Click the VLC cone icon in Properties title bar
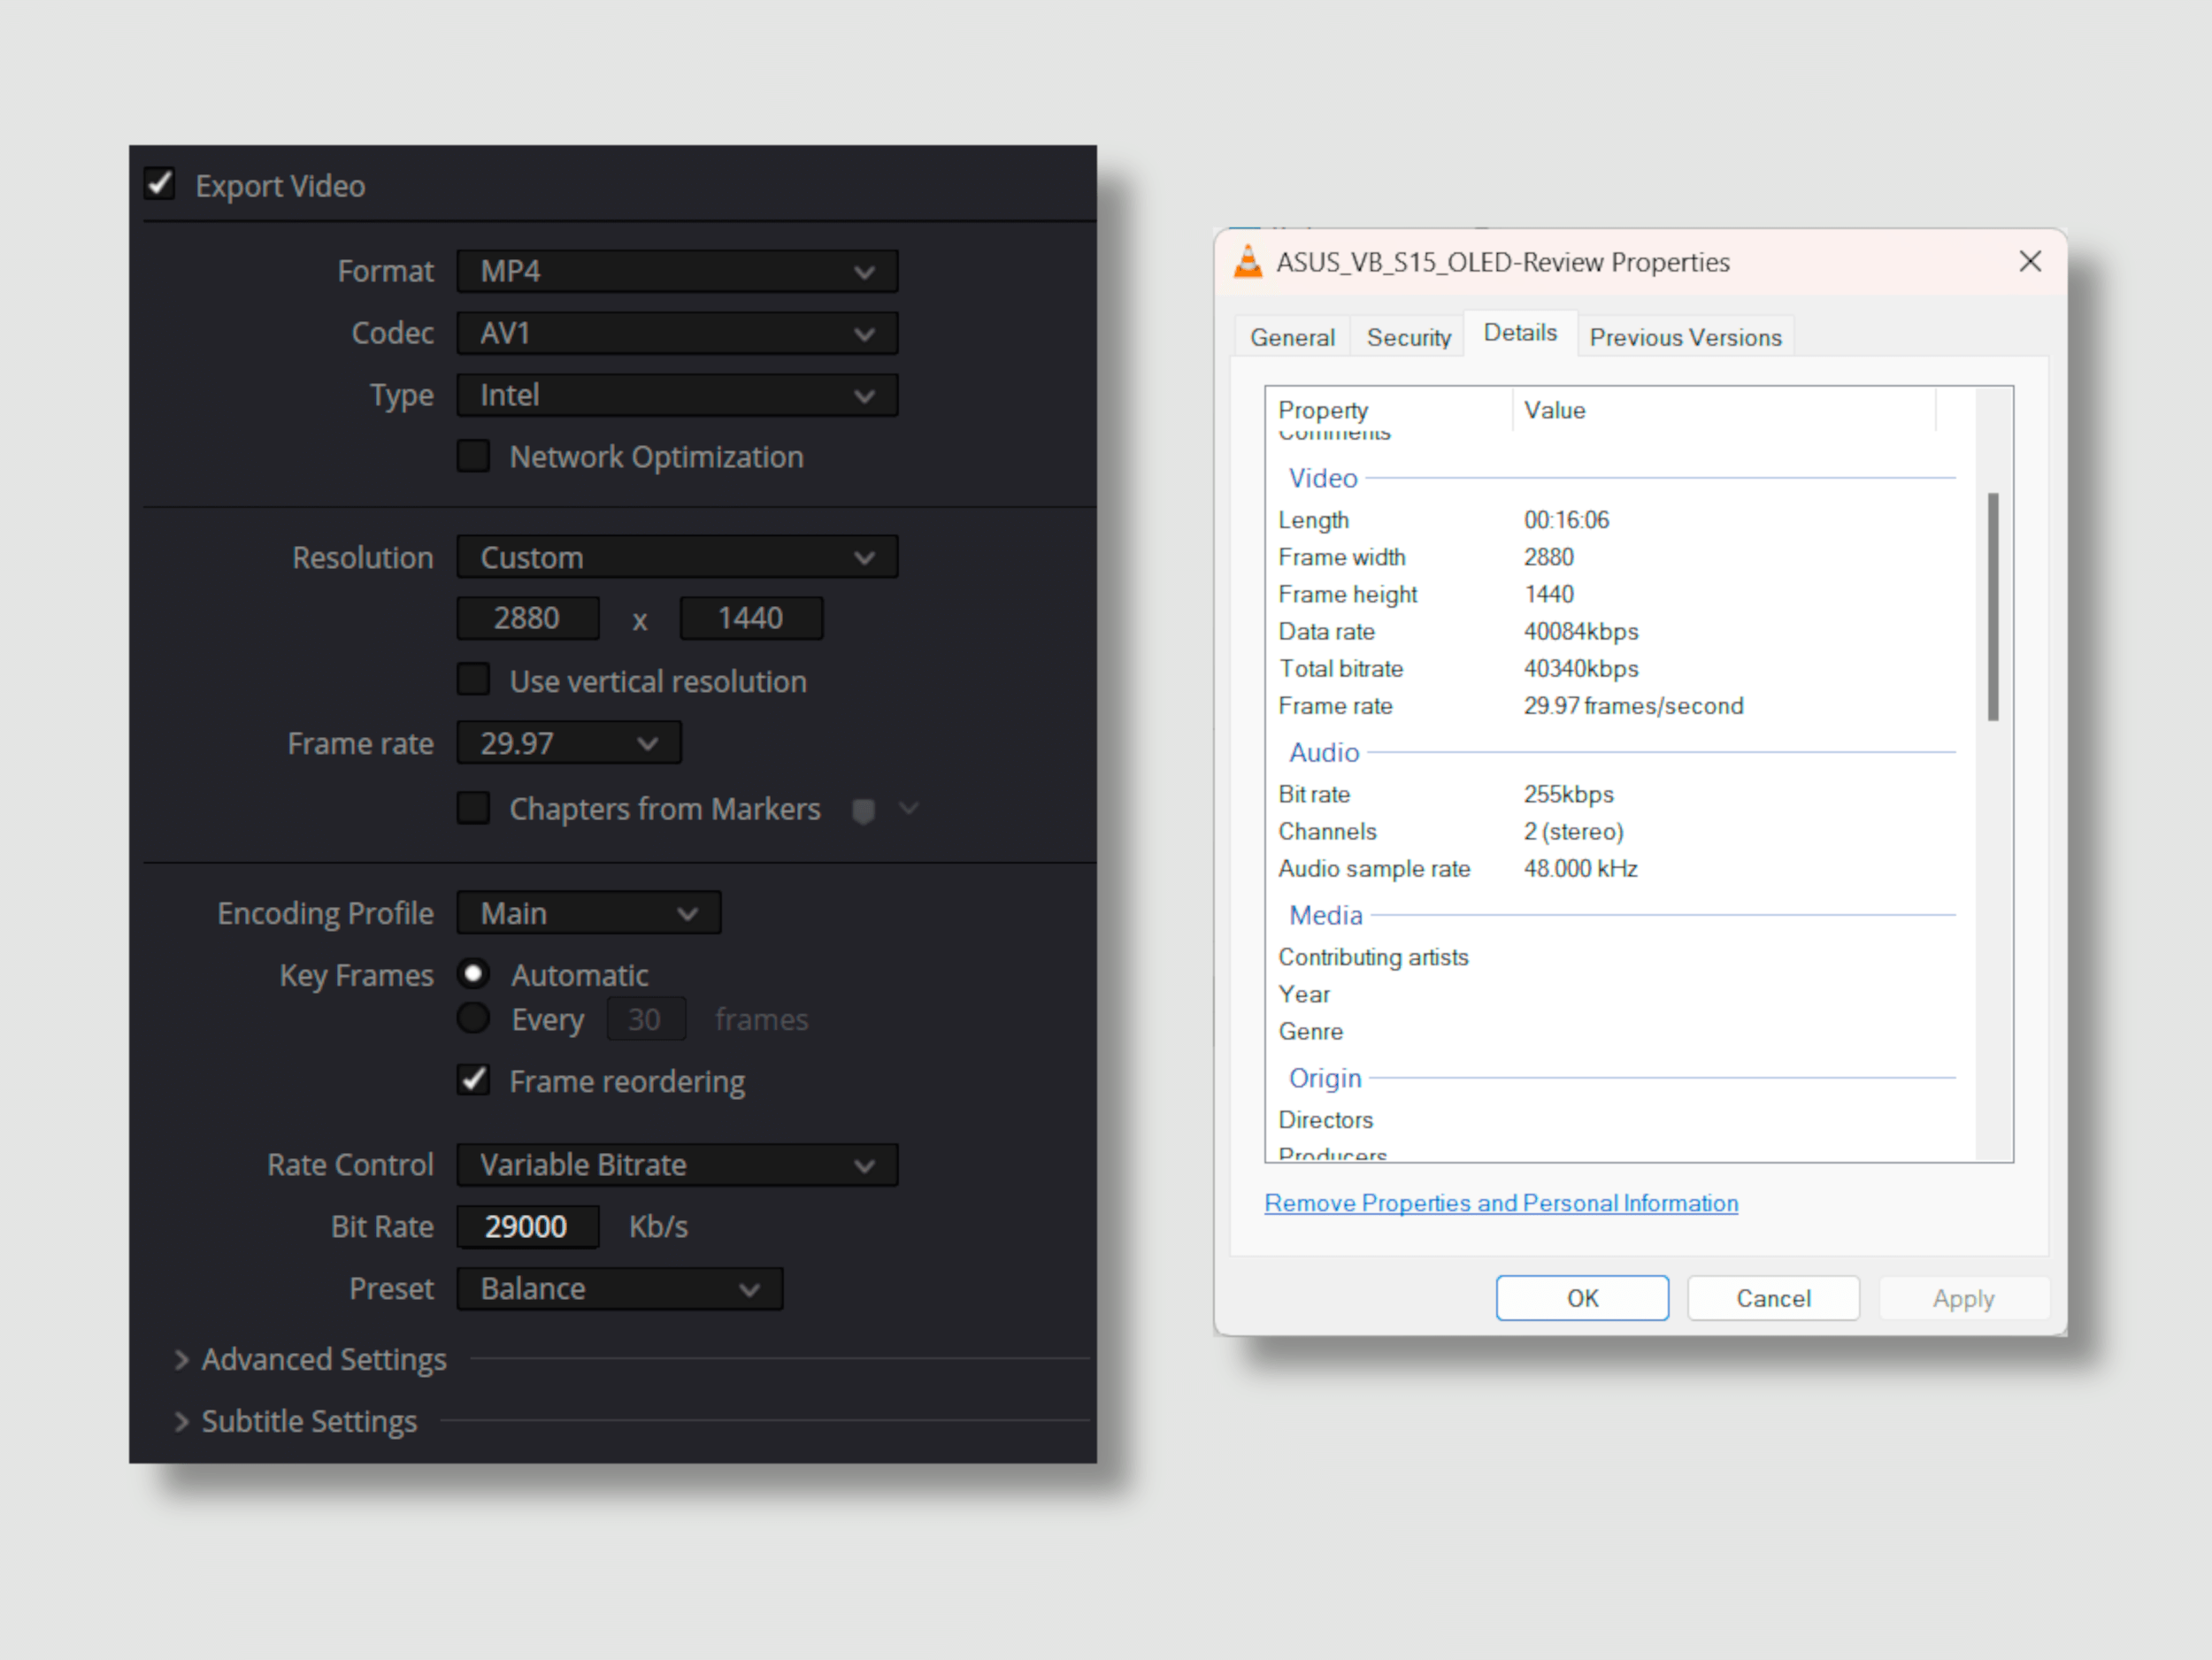 point(1247,262)
